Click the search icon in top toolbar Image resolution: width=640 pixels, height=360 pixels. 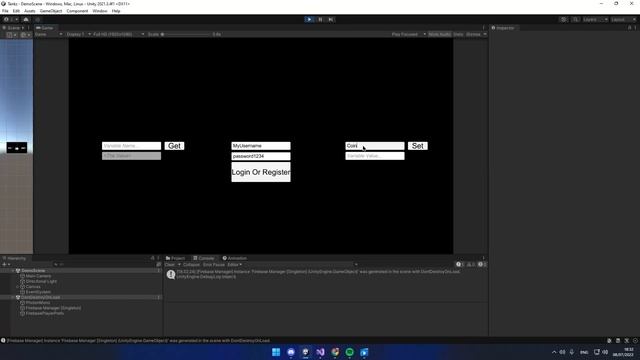click(x=576, y=20)
